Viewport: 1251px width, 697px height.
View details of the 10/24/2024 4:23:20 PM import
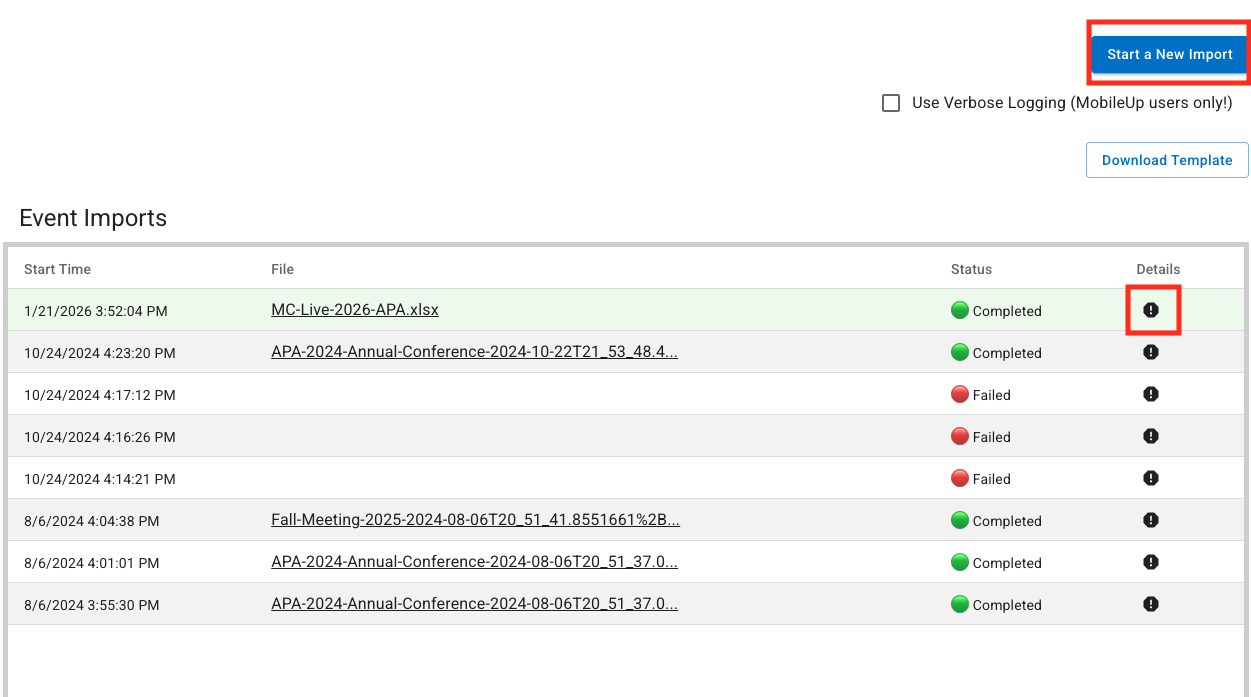[1151, 352]
